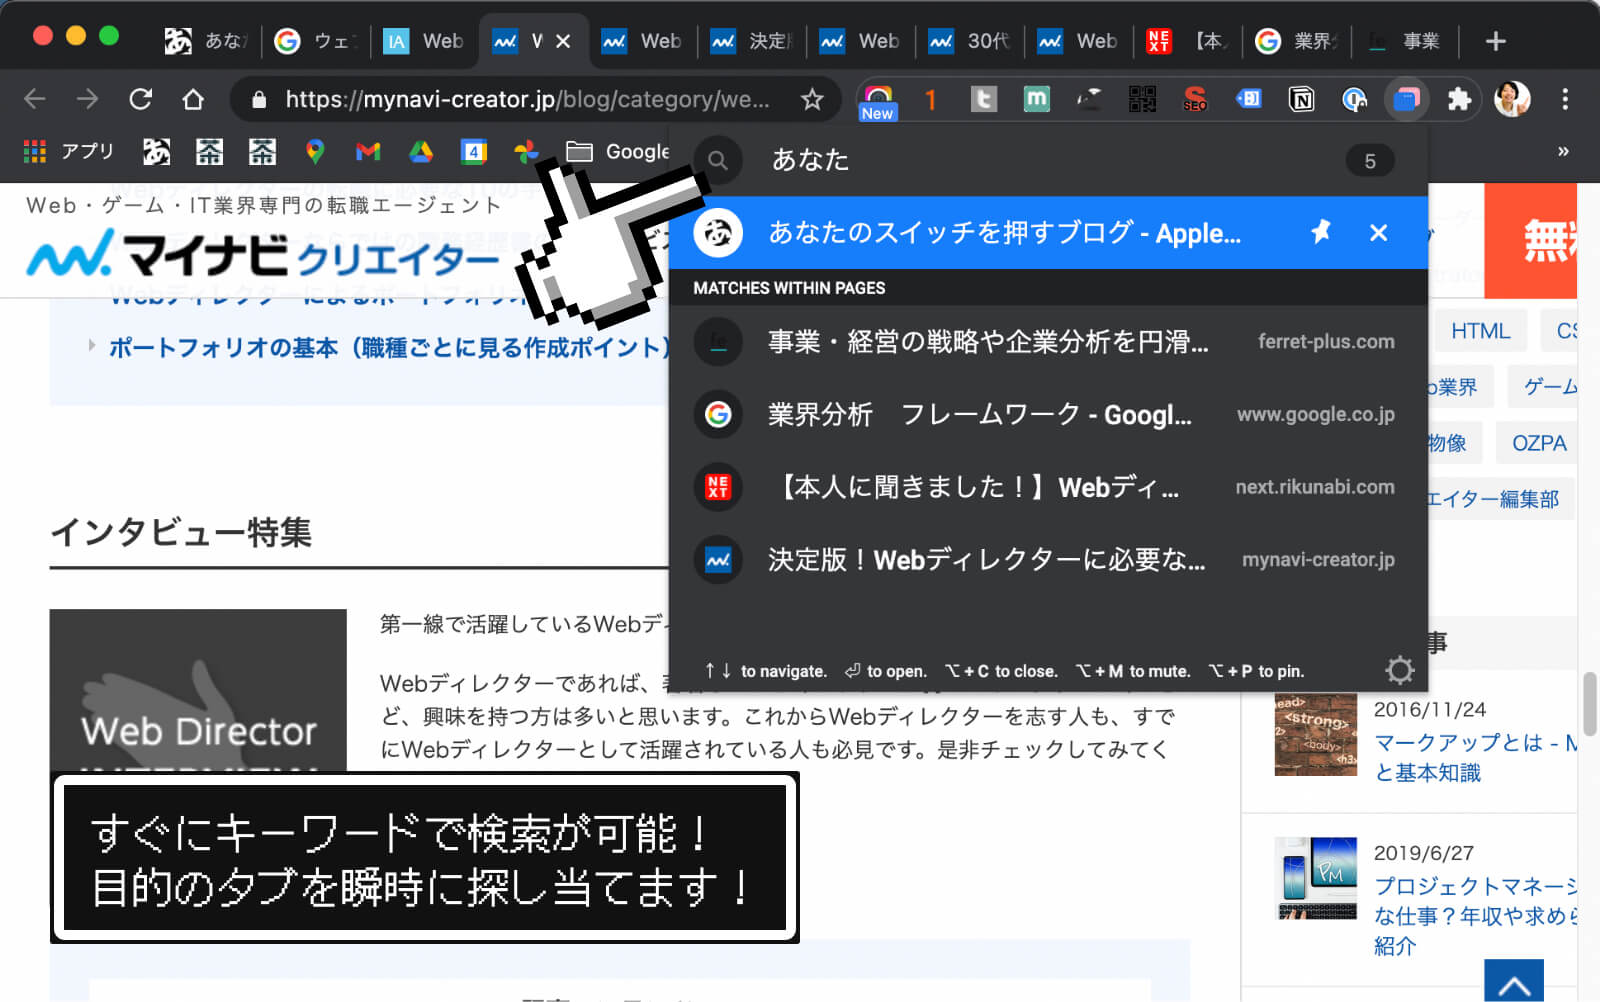Go back with the browser back arrow

35,99
